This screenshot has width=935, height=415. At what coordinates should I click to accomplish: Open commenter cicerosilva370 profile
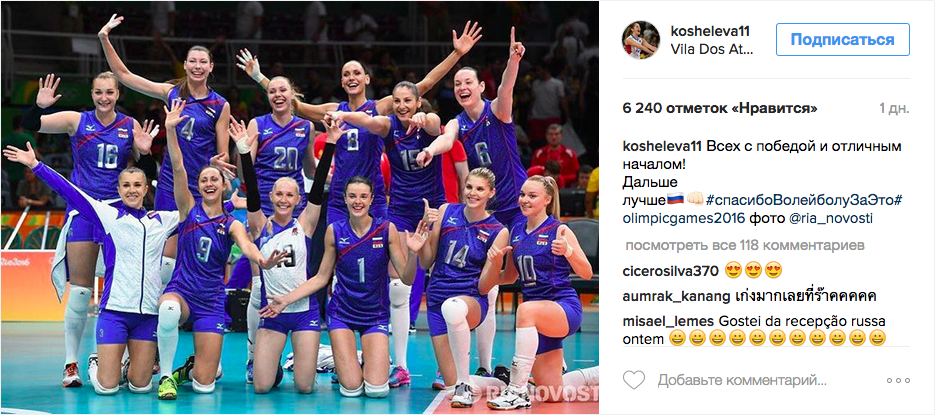point(670,271)
